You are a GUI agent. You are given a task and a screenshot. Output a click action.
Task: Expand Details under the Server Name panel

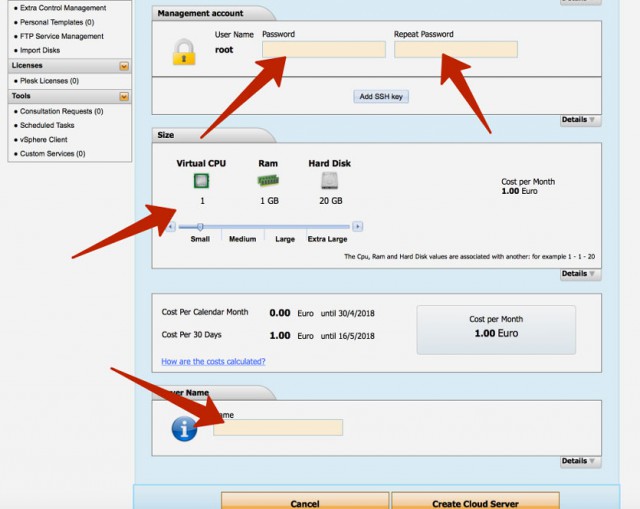pyautogui.click(x=579, y=461)
